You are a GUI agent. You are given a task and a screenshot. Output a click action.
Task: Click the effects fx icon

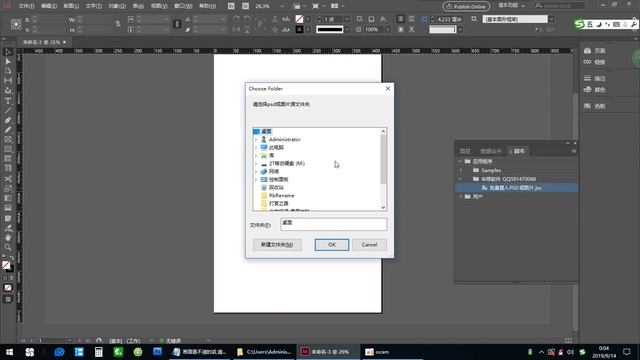[x=383, y=19]
